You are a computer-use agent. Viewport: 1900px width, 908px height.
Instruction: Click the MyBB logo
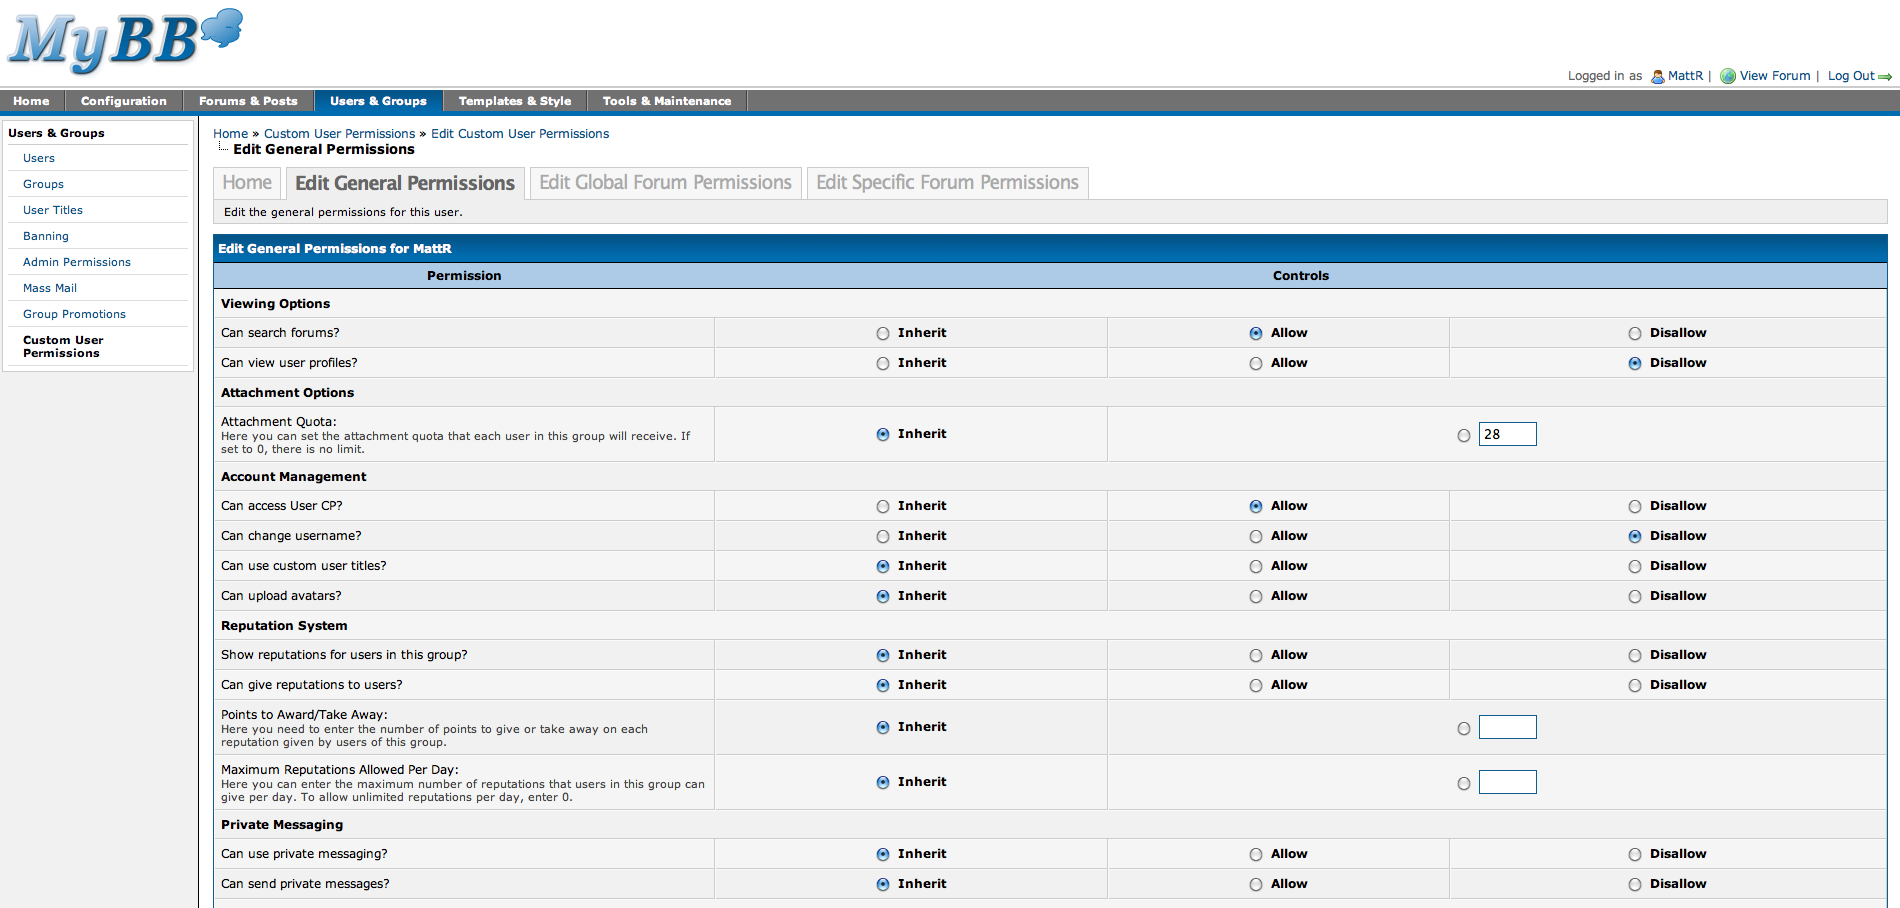pos(125,40)
